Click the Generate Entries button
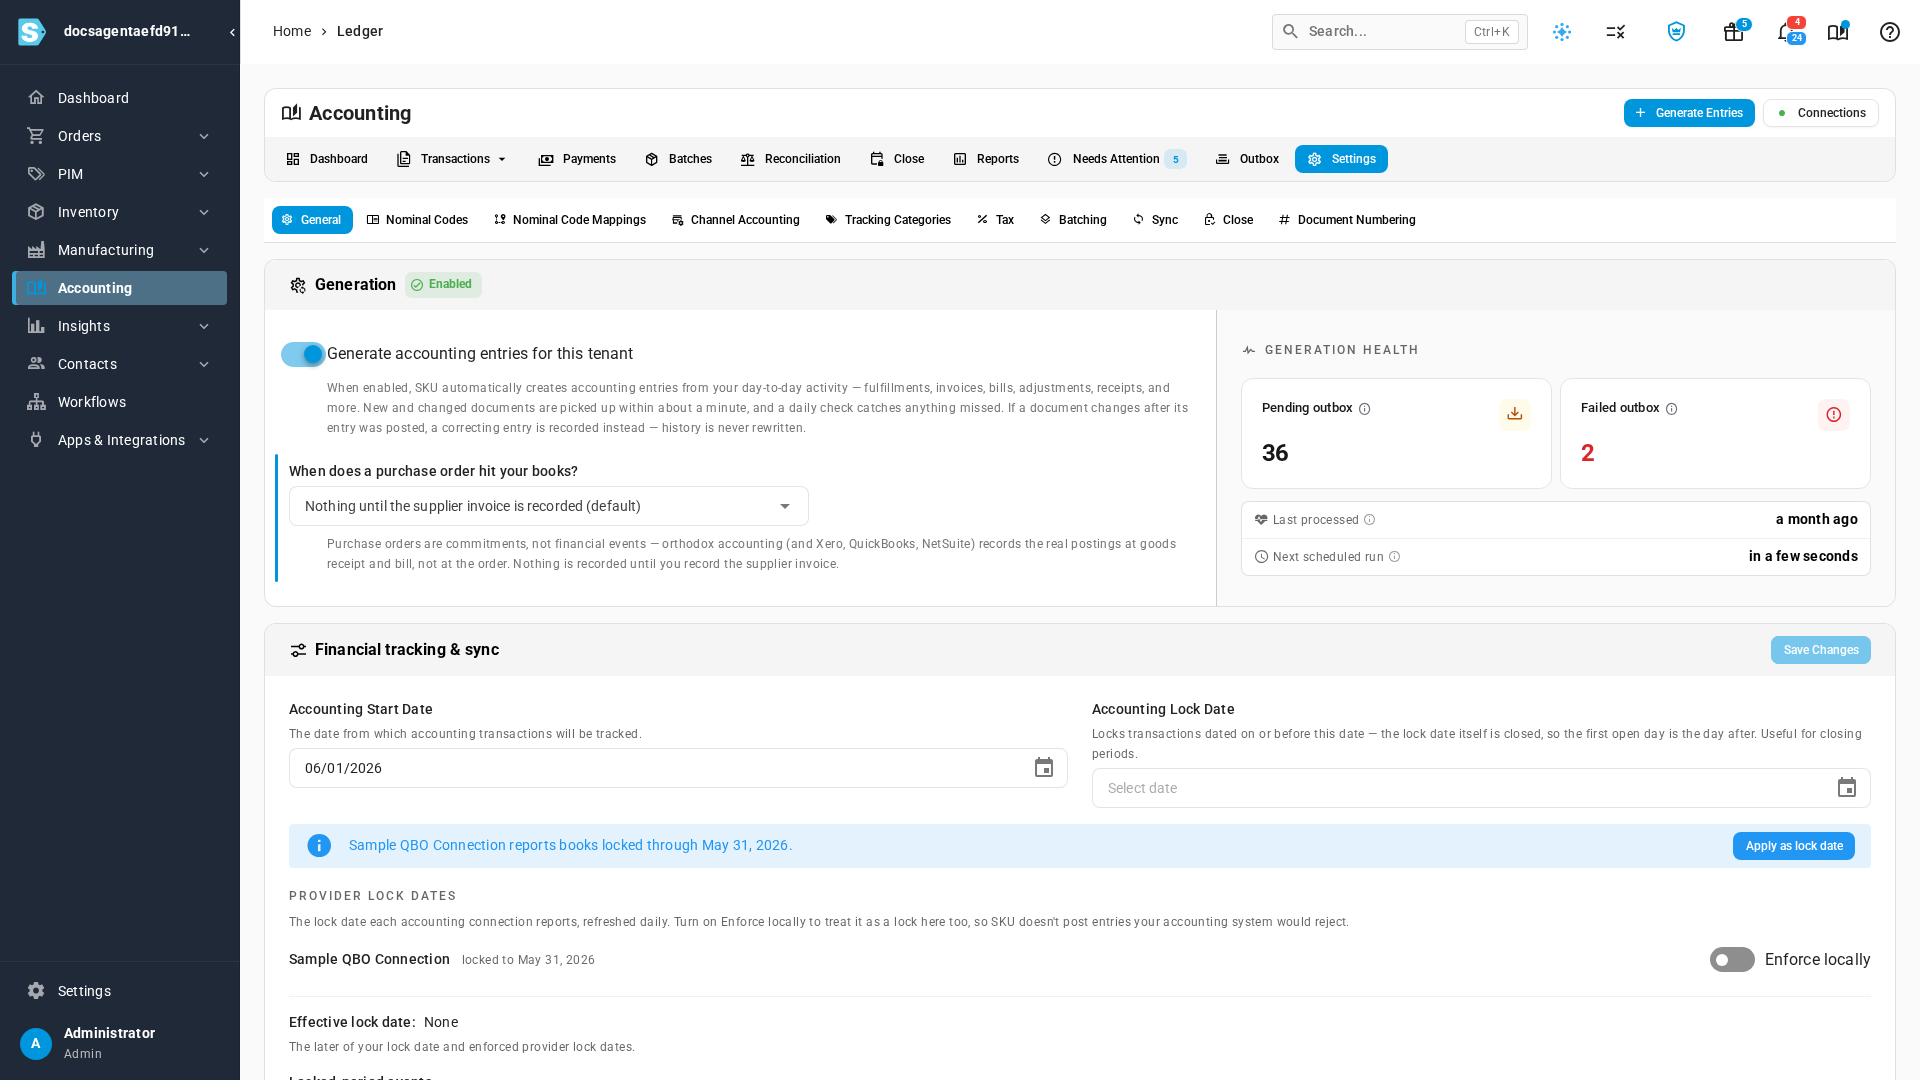The image size is (1920, 1080). pyautogui.click(x=1689, y=113)
